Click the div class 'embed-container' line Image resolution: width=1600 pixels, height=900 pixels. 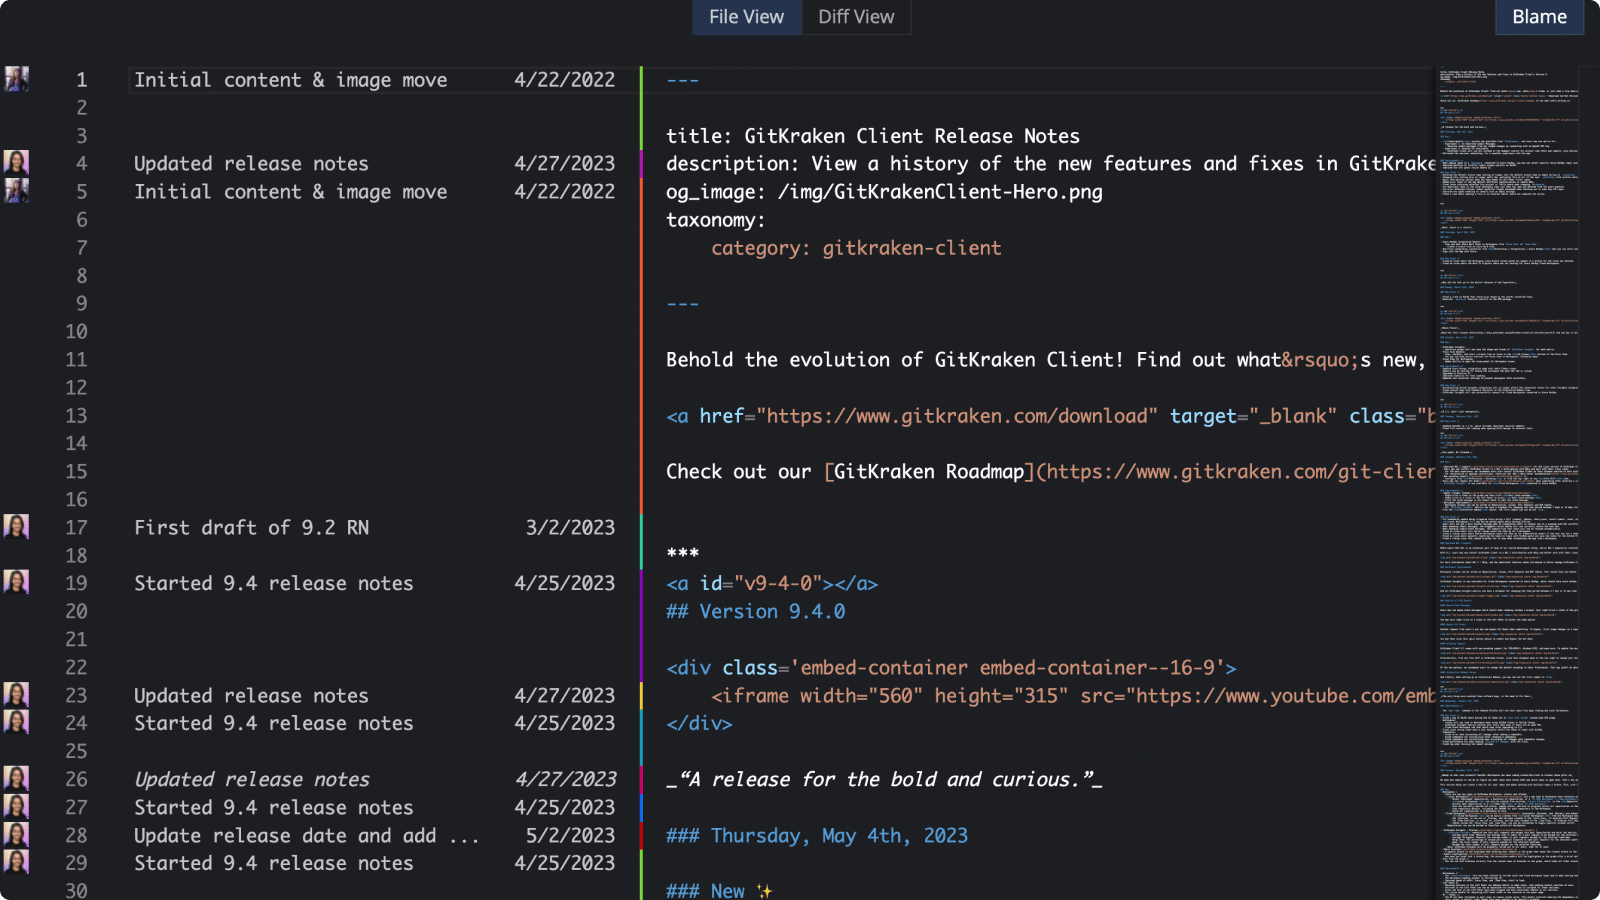pyautogui.click(x=951, y=668)
